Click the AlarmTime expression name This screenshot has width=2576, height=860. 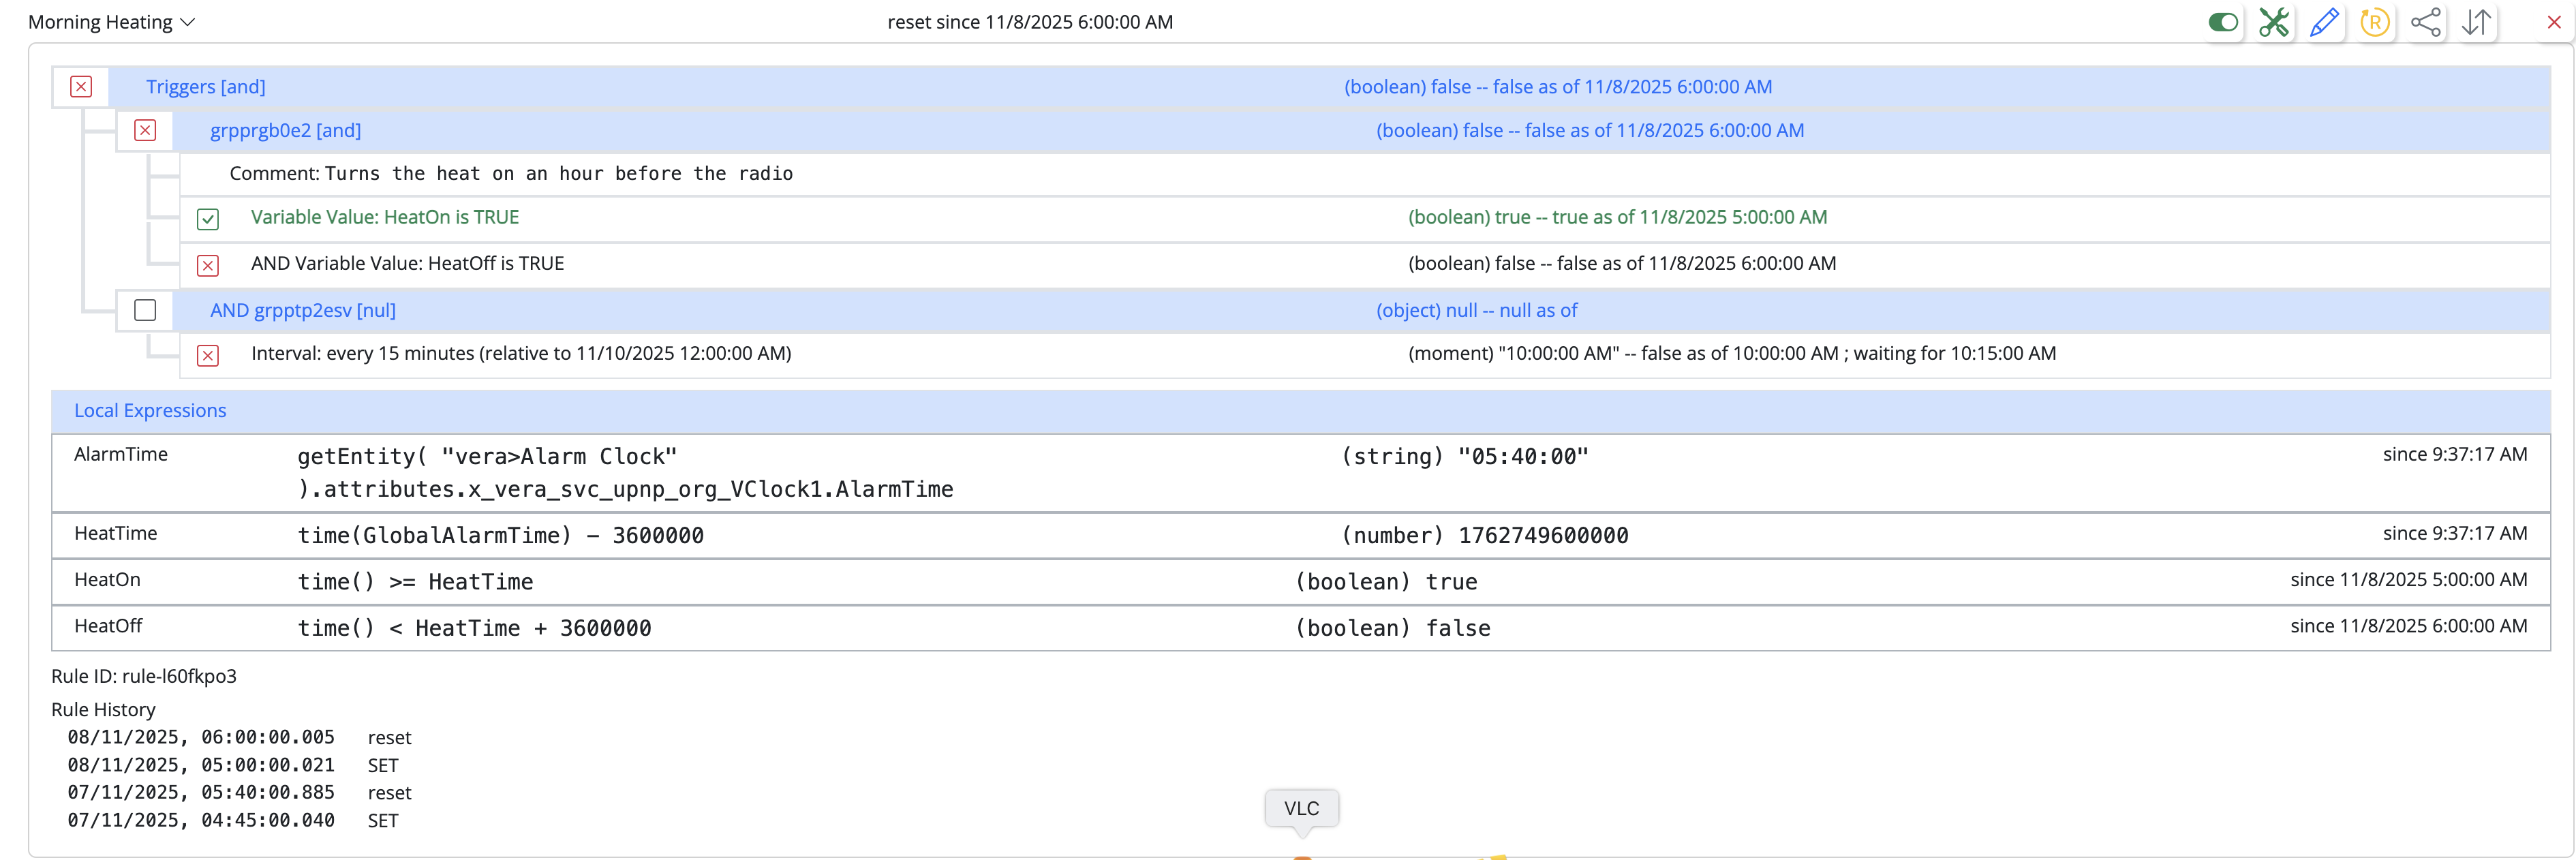coord(121,454)
